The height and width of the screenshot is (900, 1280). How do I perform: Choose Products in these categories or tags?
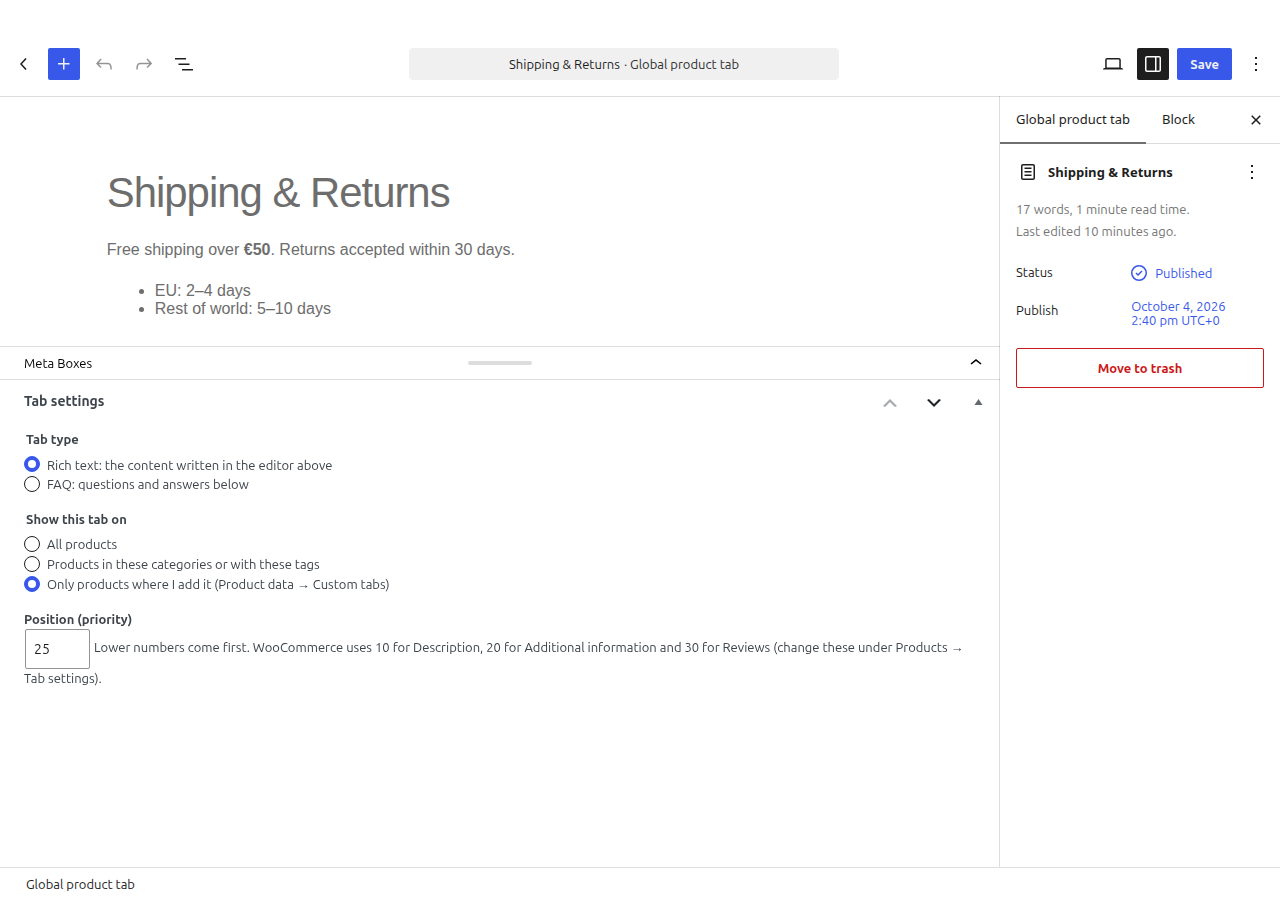pyautogui.click(x=32, y=564)
